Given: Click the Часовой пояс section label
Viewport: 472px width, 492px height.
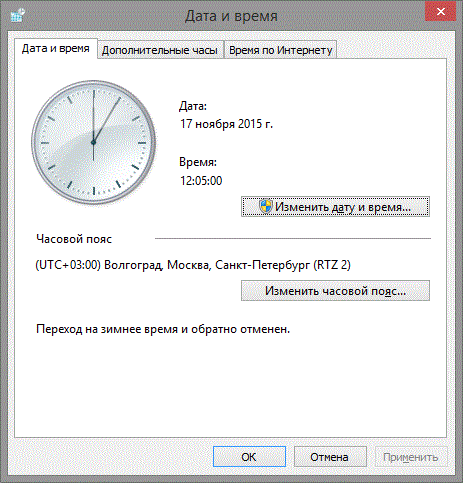Looking at the screenshot, I should (x=74, y=239).
